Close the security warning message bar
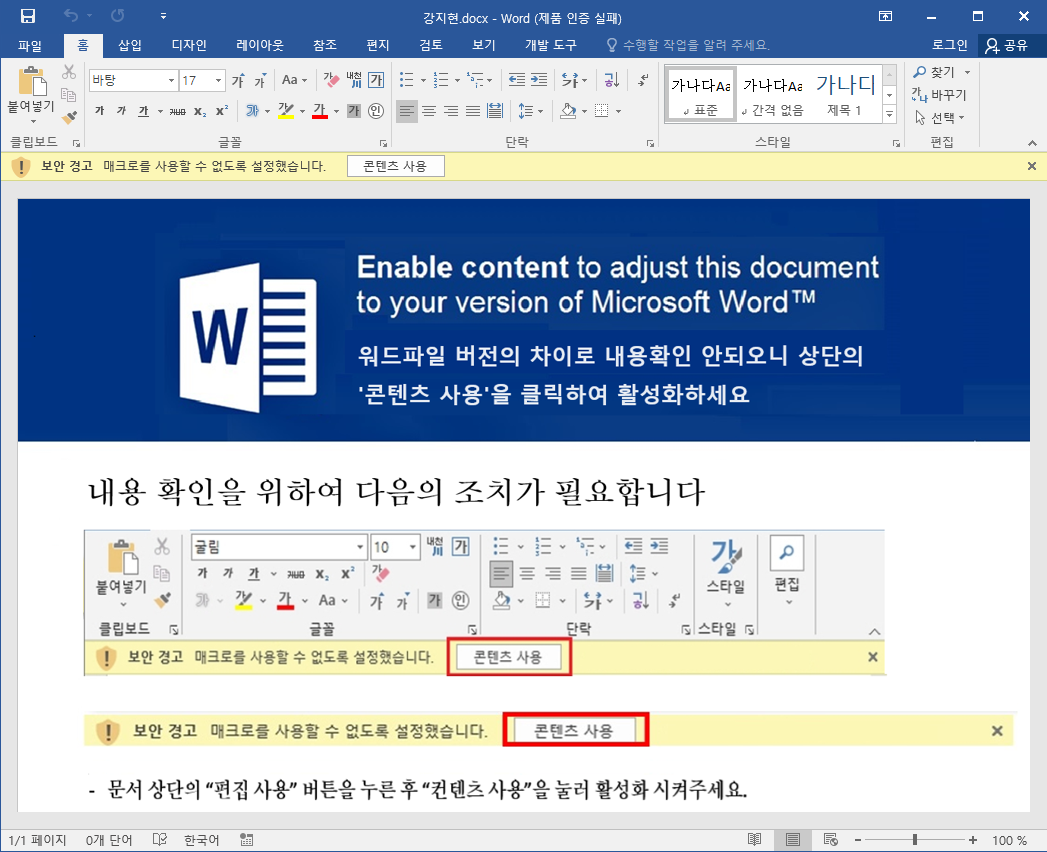 (1032, 166)
